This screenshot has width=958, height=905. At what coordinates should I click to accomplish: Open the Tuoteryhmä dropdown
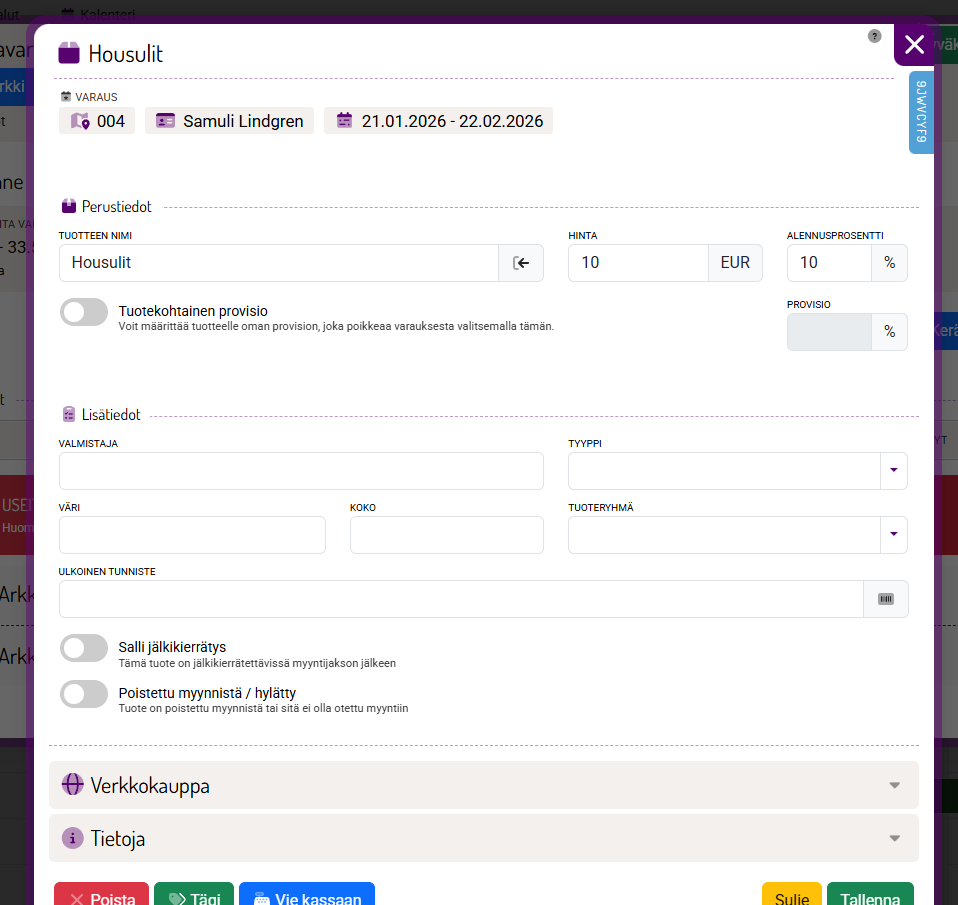pyautogui.click(x=738, y=535)
